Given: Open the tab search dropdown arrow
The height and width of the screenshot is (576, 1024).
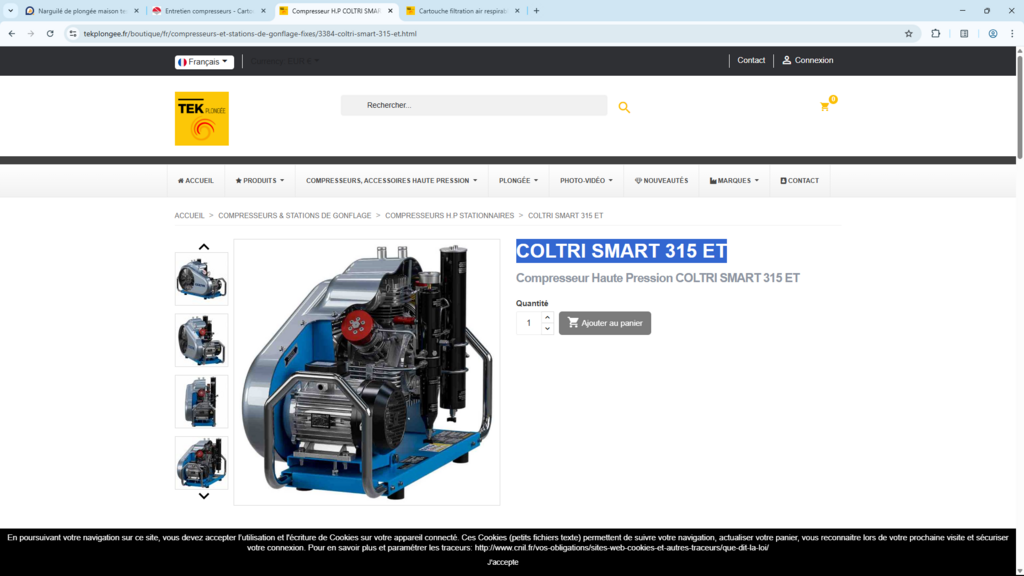Looking at the screenshot, I should (x=10, y=10).
